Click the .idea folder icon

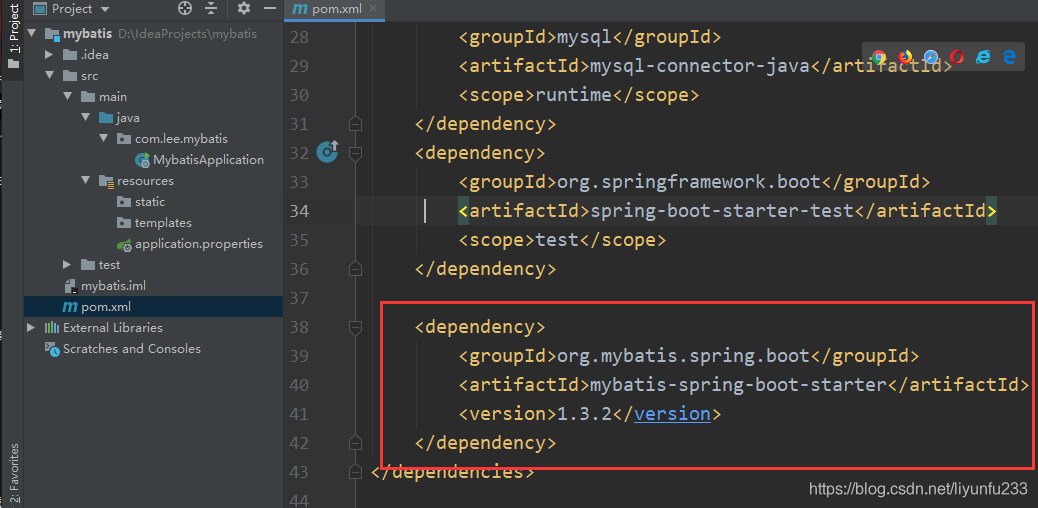(70, 54)
